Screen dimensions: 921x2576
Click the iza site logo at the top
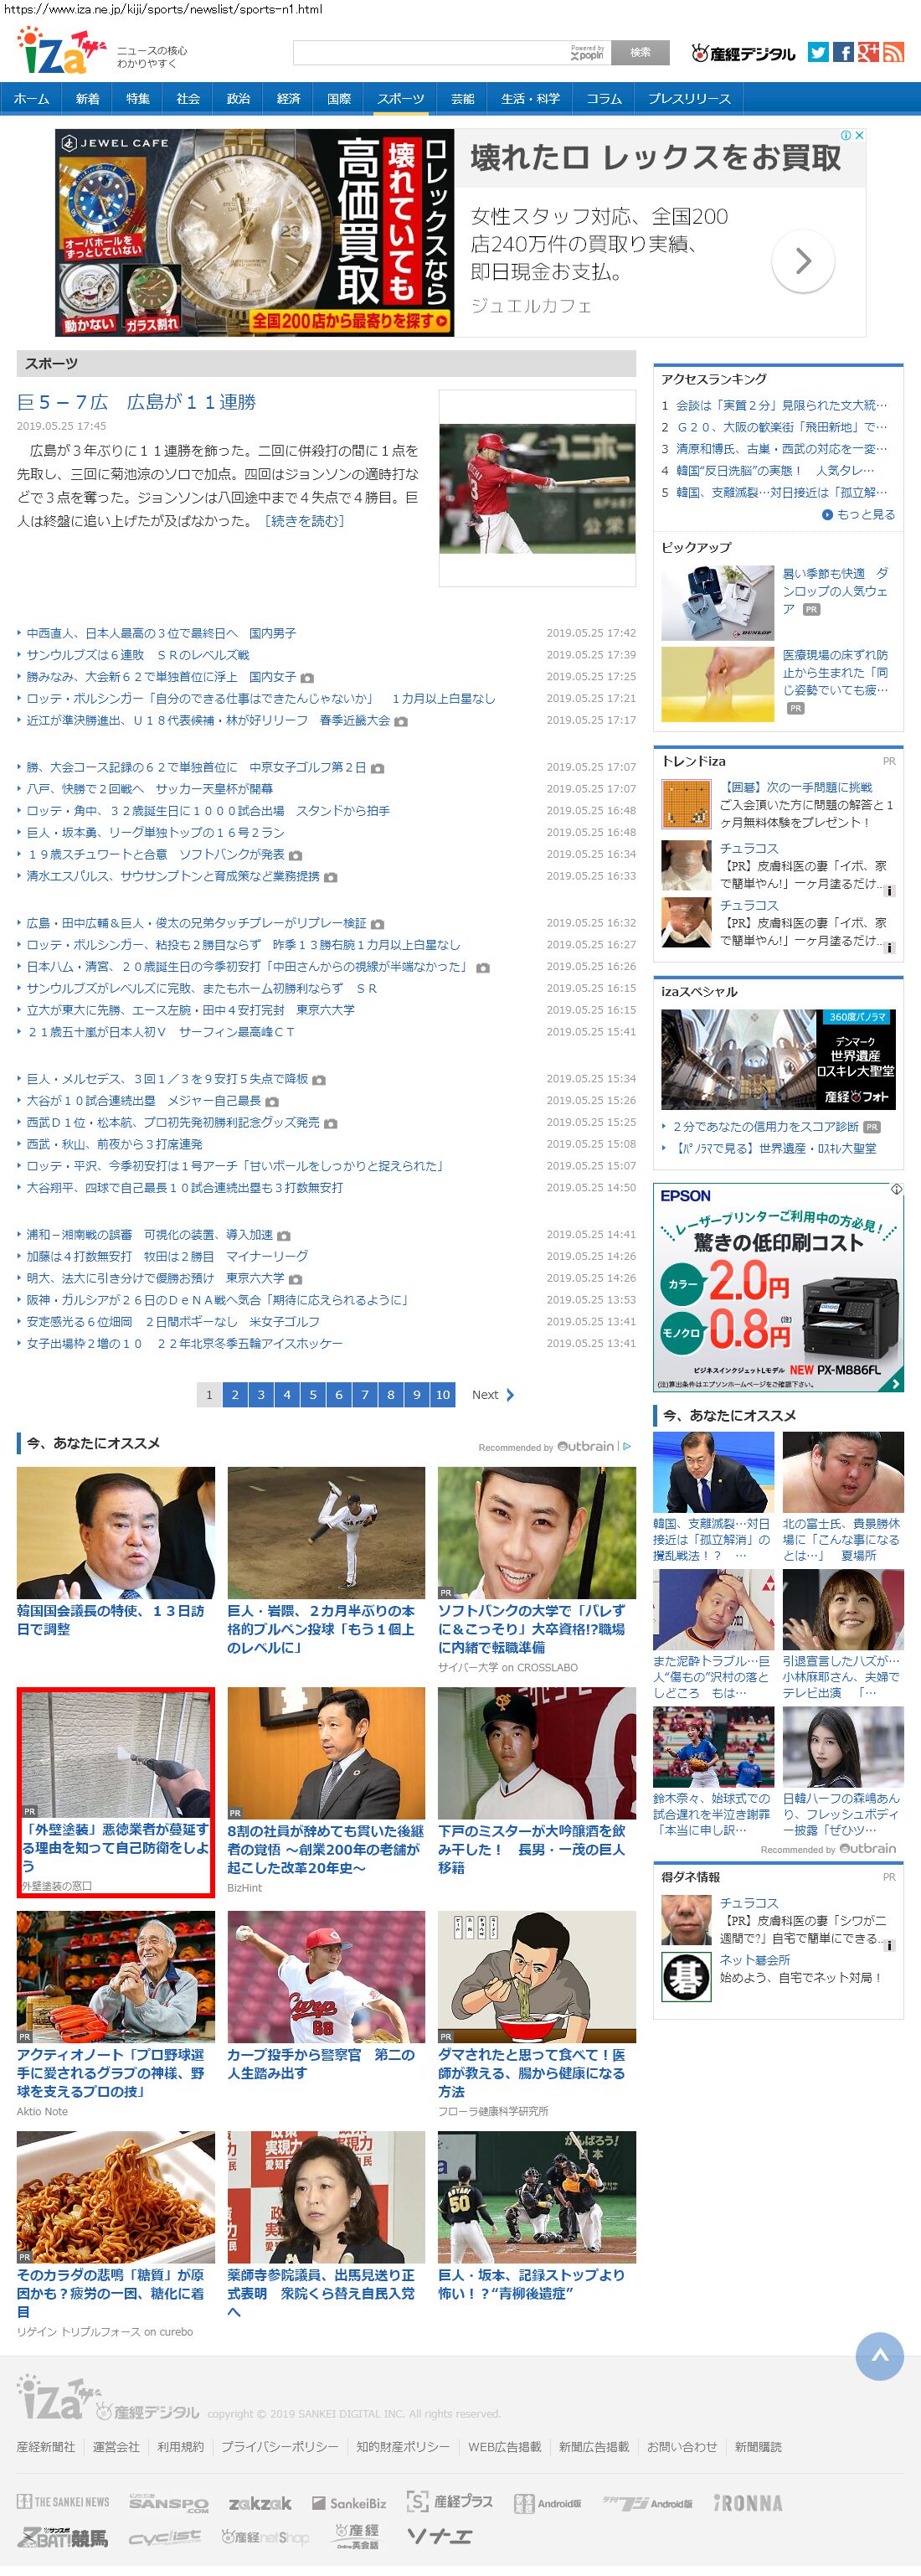[60, 52]
